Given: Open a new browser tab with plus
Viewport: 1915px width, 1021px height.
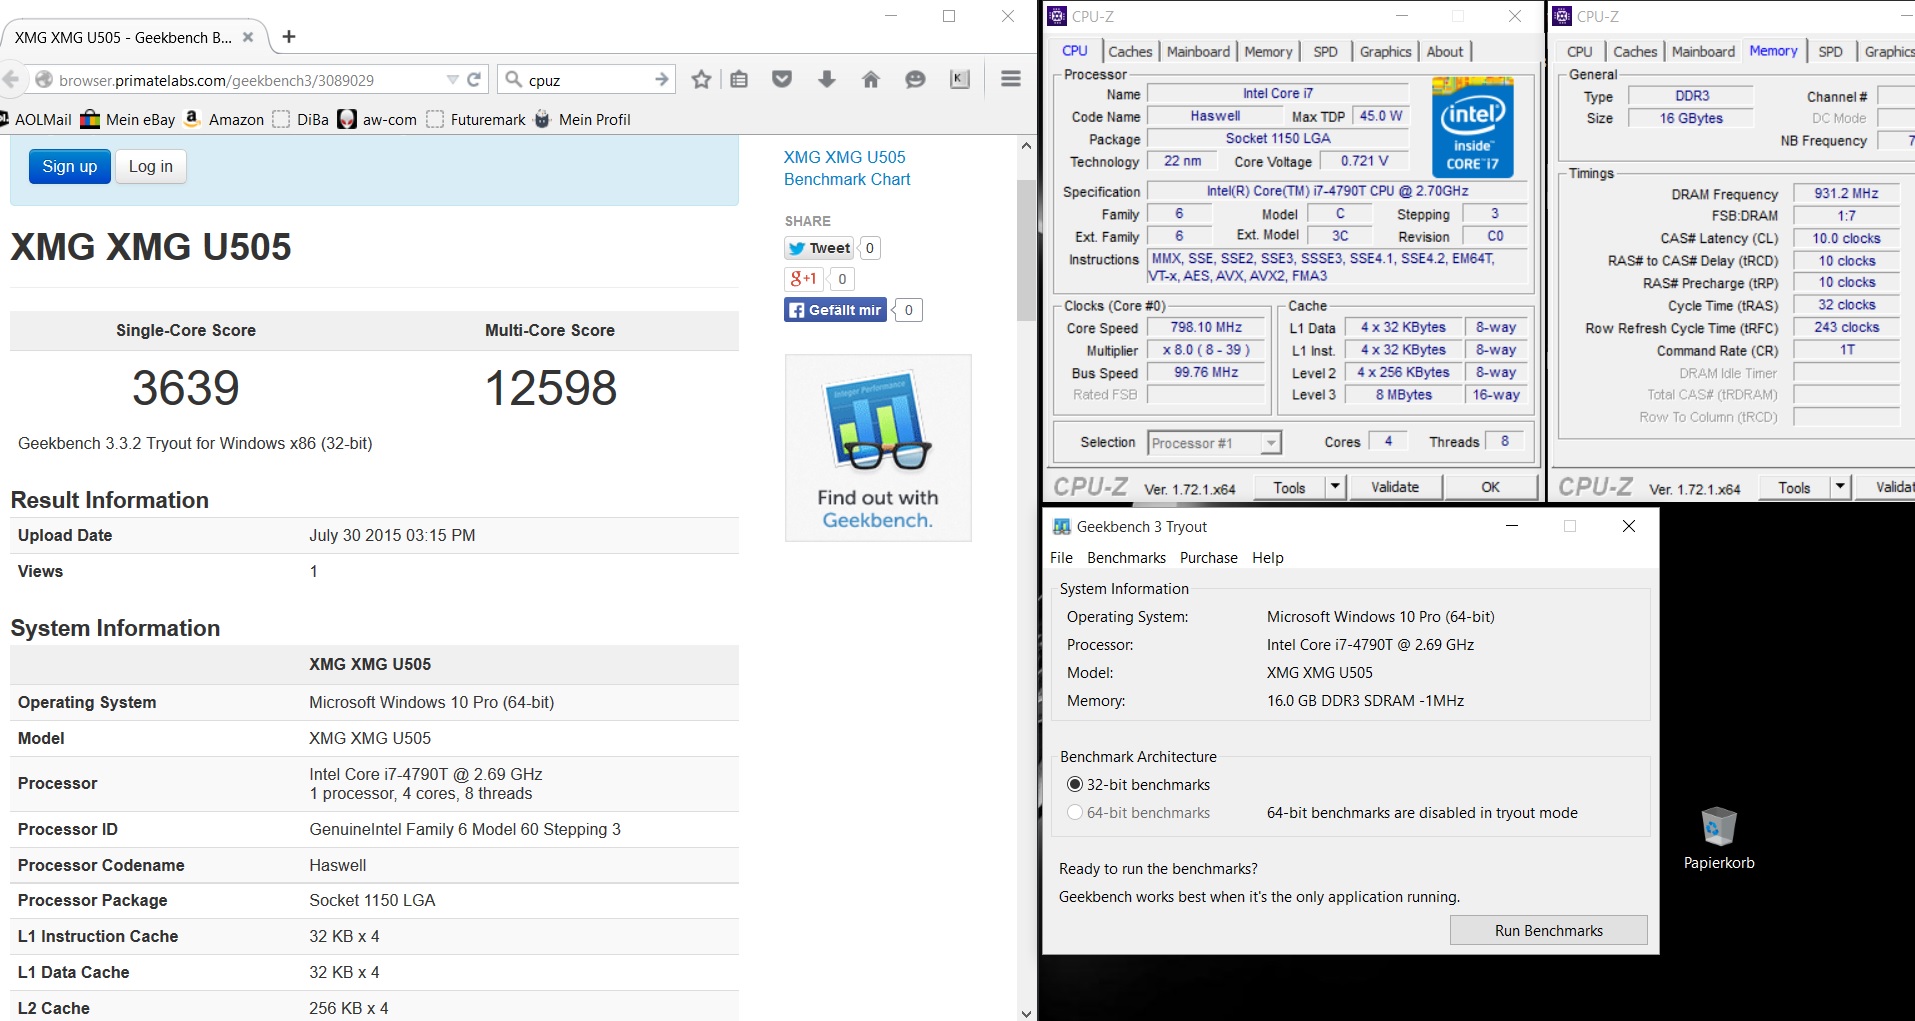Looking at the screenshot, I should click(x=289, y=37).
